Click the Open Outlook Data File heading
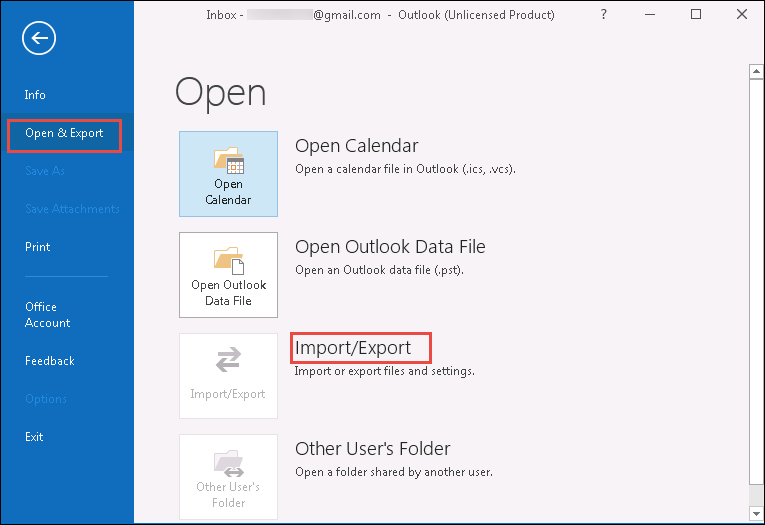This screenshot has height=525, width=765. 390,247
